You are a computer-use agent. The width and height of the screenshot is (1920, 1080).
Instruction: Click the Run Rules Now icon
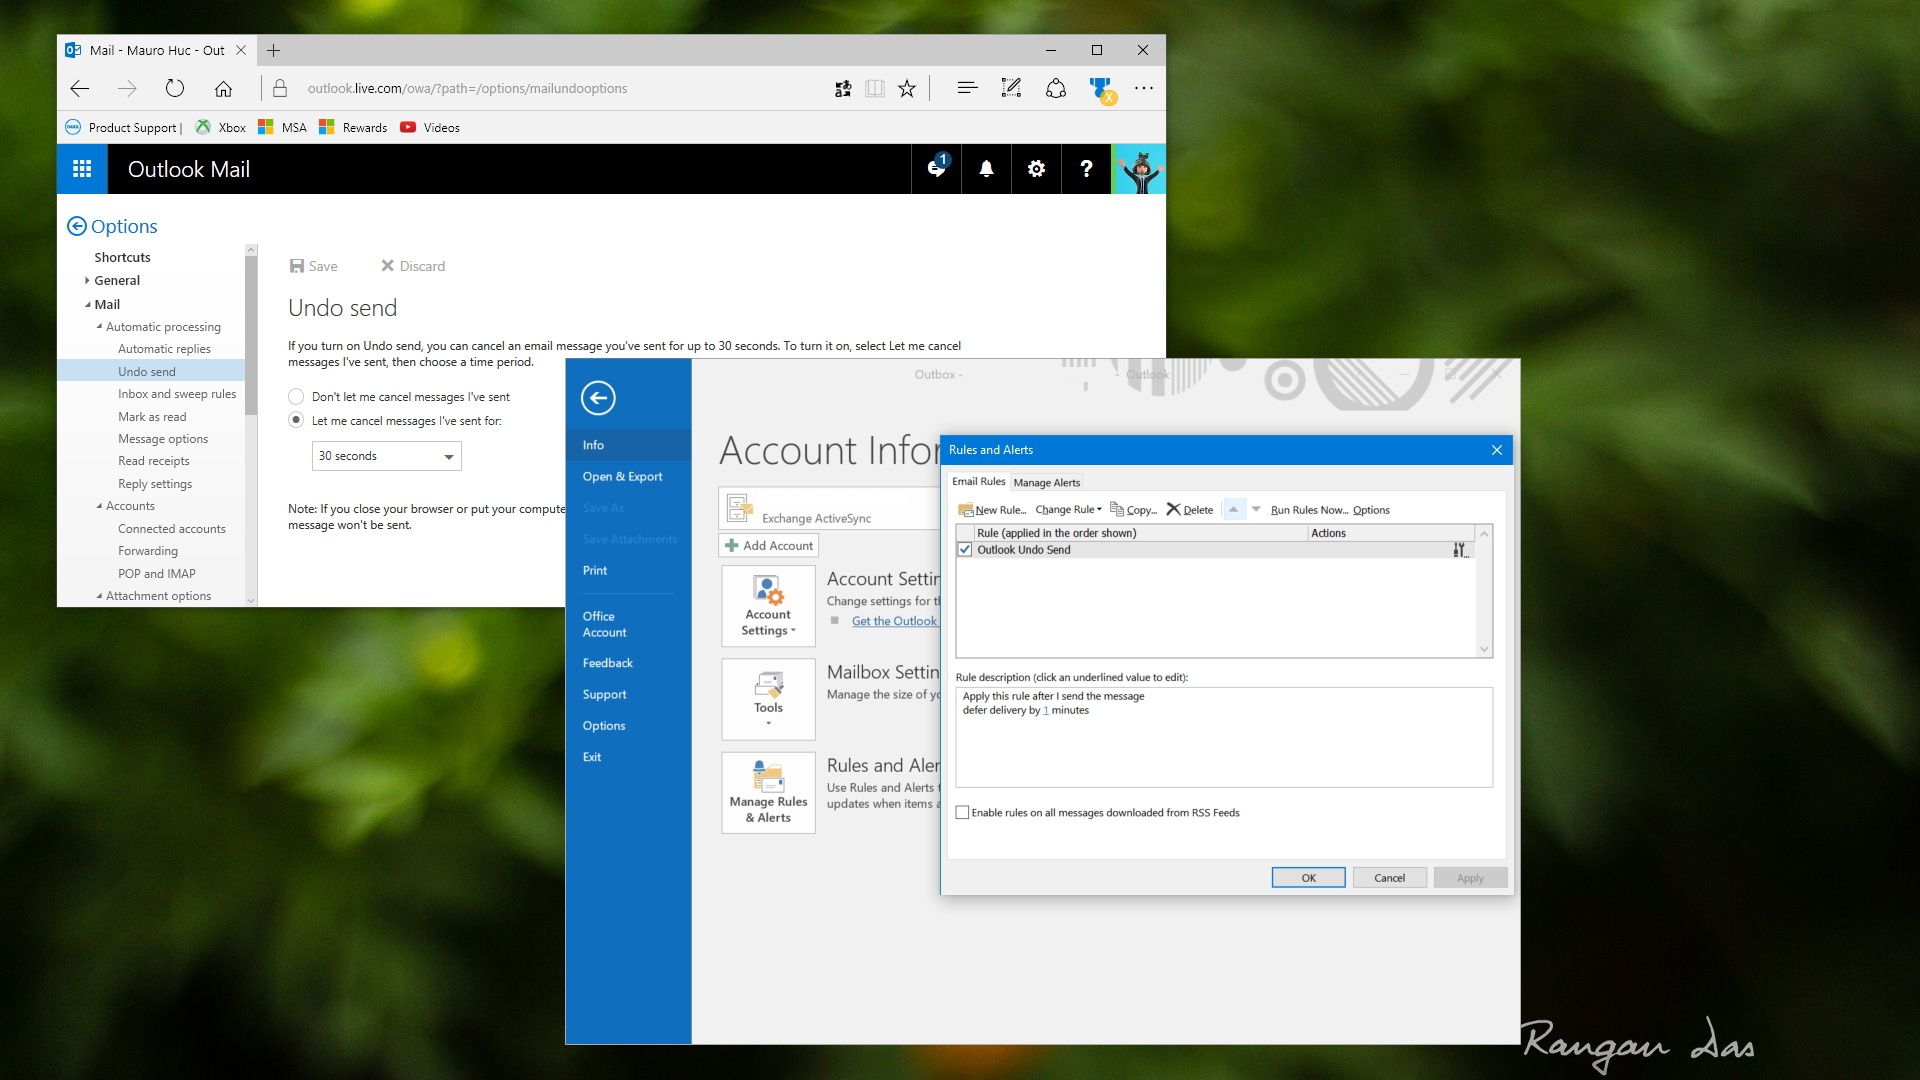(x=1307, y=509)
